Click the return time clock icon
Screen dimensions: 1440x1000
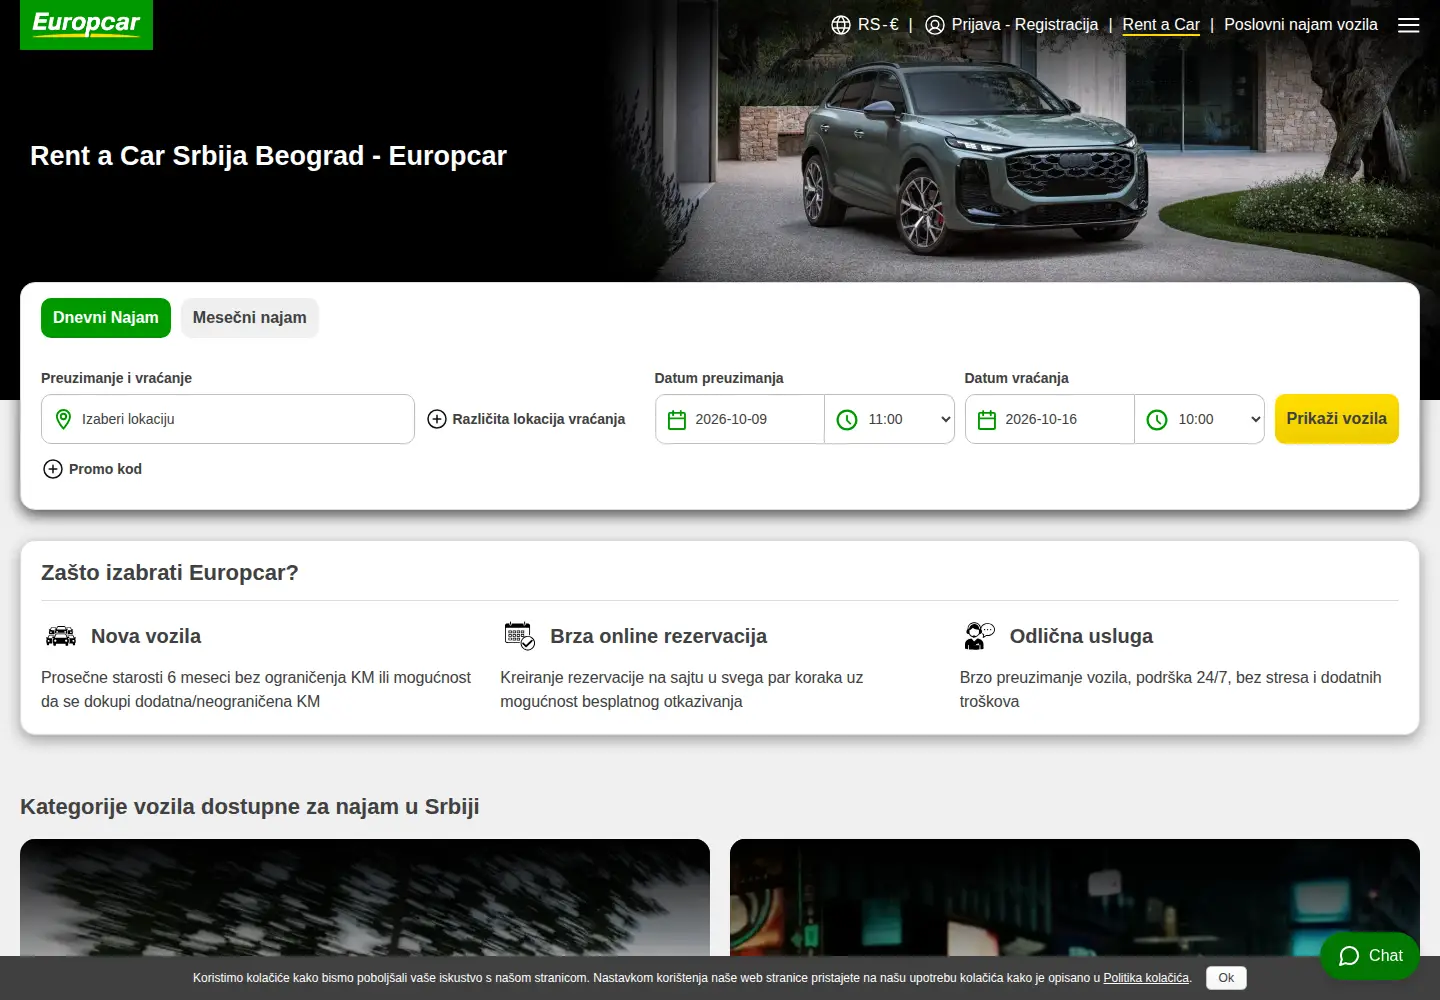(1157, 420)
